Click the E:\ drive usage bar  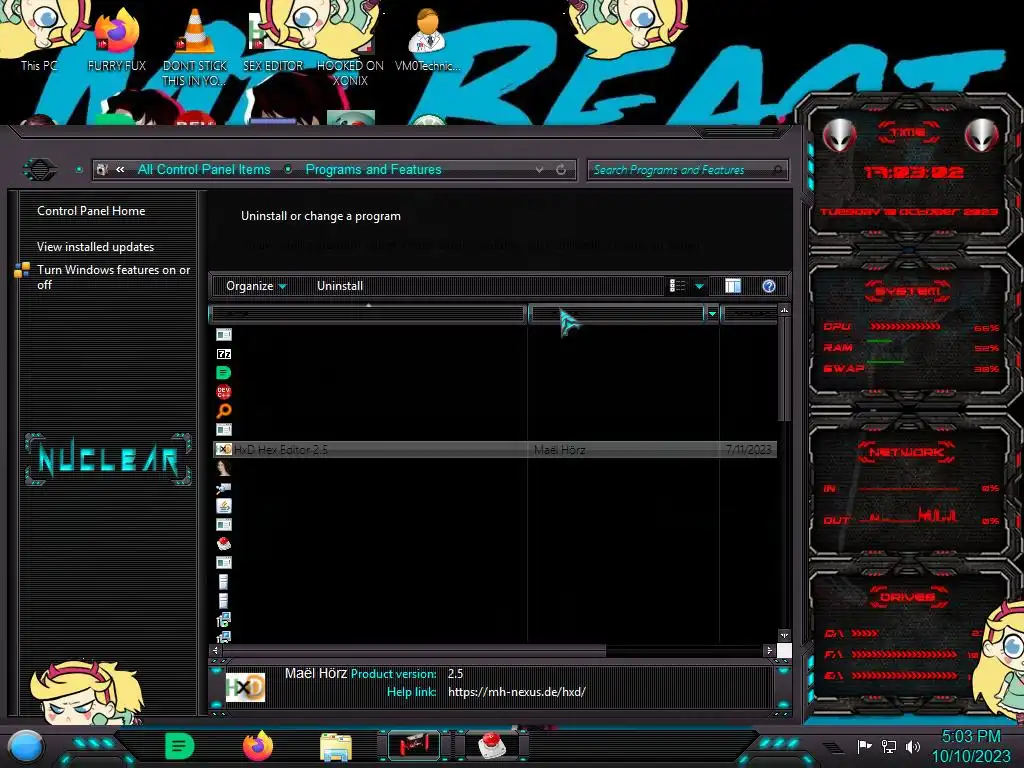(904, 675)
